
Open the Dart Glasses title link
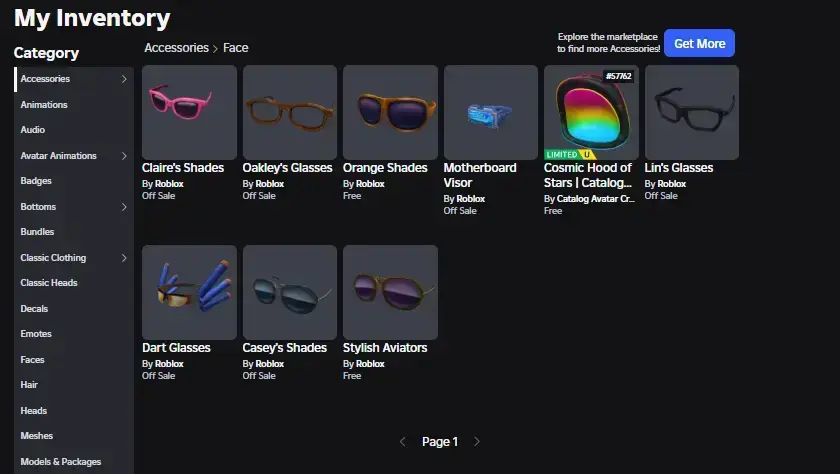(176, 348)
